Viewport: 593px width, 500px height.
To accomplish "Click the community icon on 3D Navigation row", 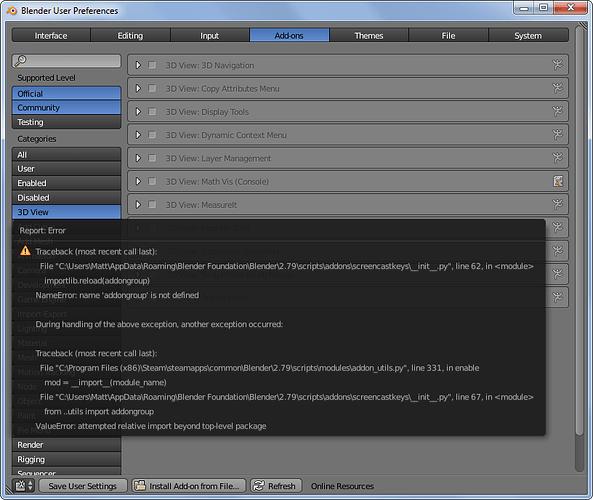I will click(x=557, y=65).
